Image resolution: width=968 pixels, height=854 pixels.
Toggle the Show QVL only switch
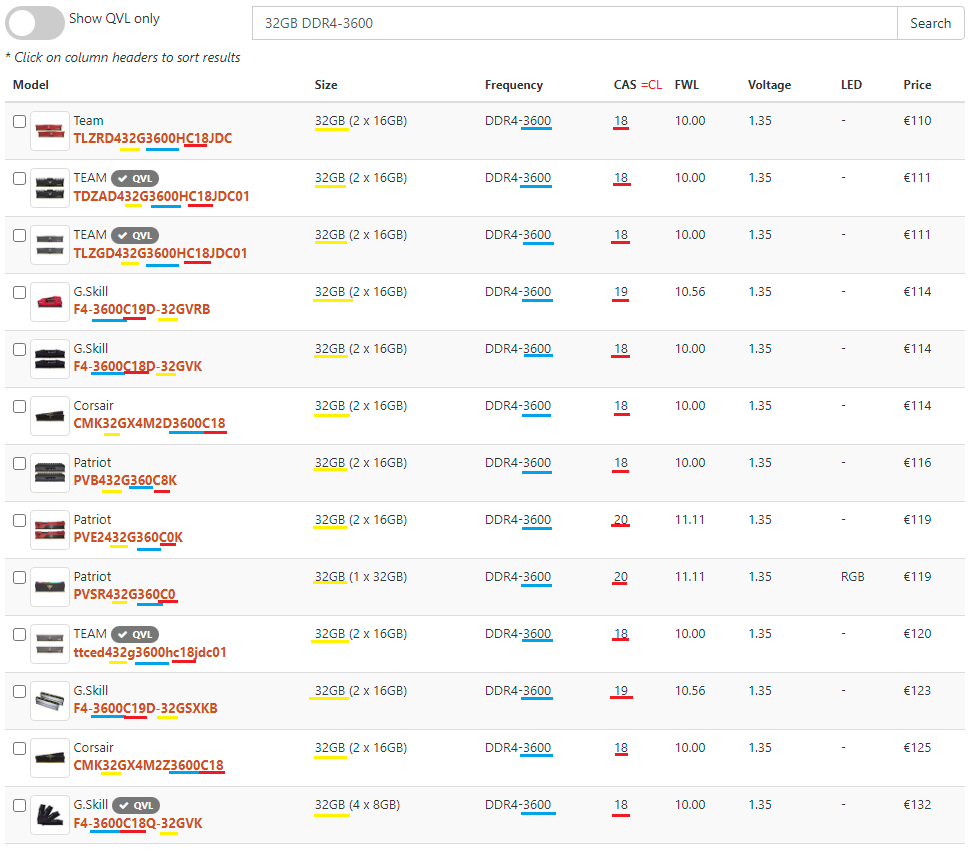coord(35,23)
